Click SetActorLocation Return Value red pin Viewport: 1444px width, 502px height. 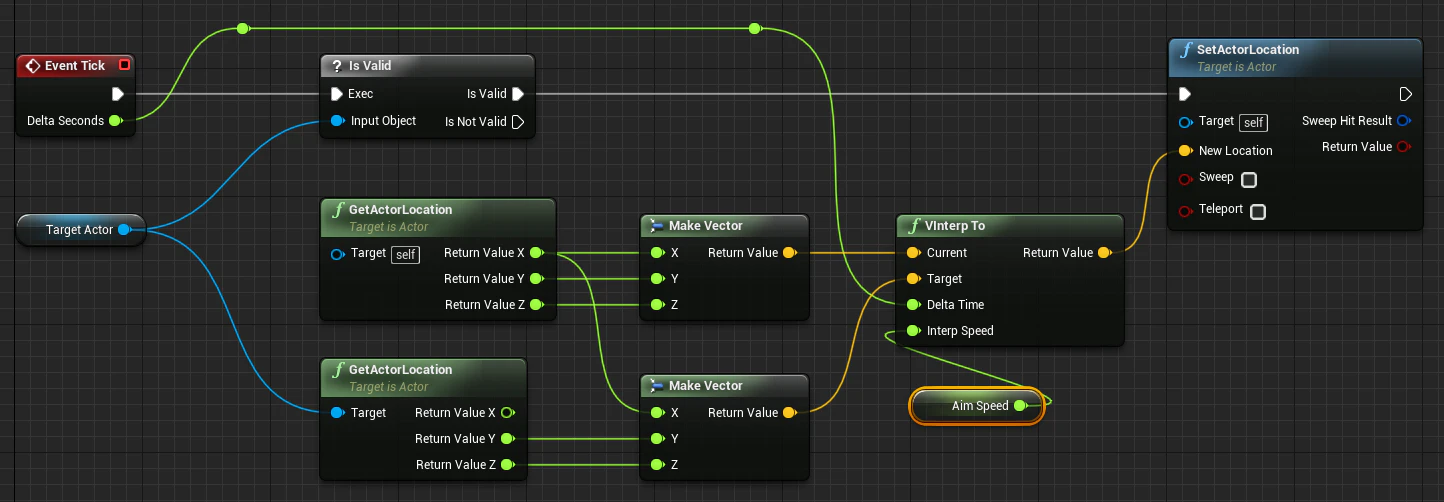[x=1404, y=147]
